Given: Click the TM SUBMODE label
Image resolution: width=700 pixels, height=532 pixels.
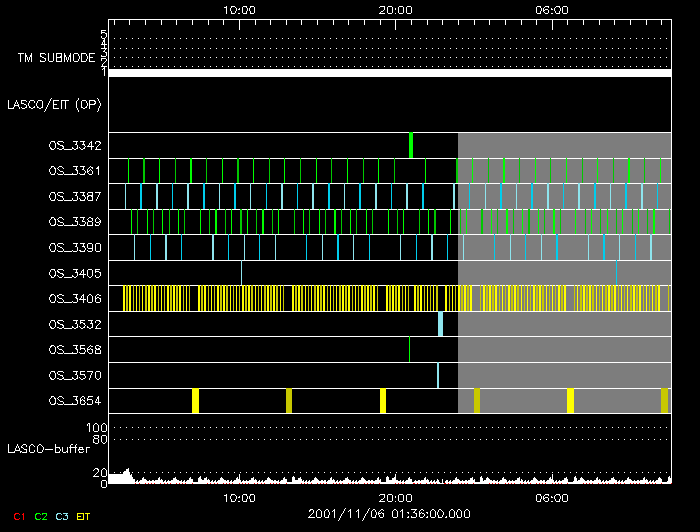Looking at the screenshot, I should click(55, 58).
